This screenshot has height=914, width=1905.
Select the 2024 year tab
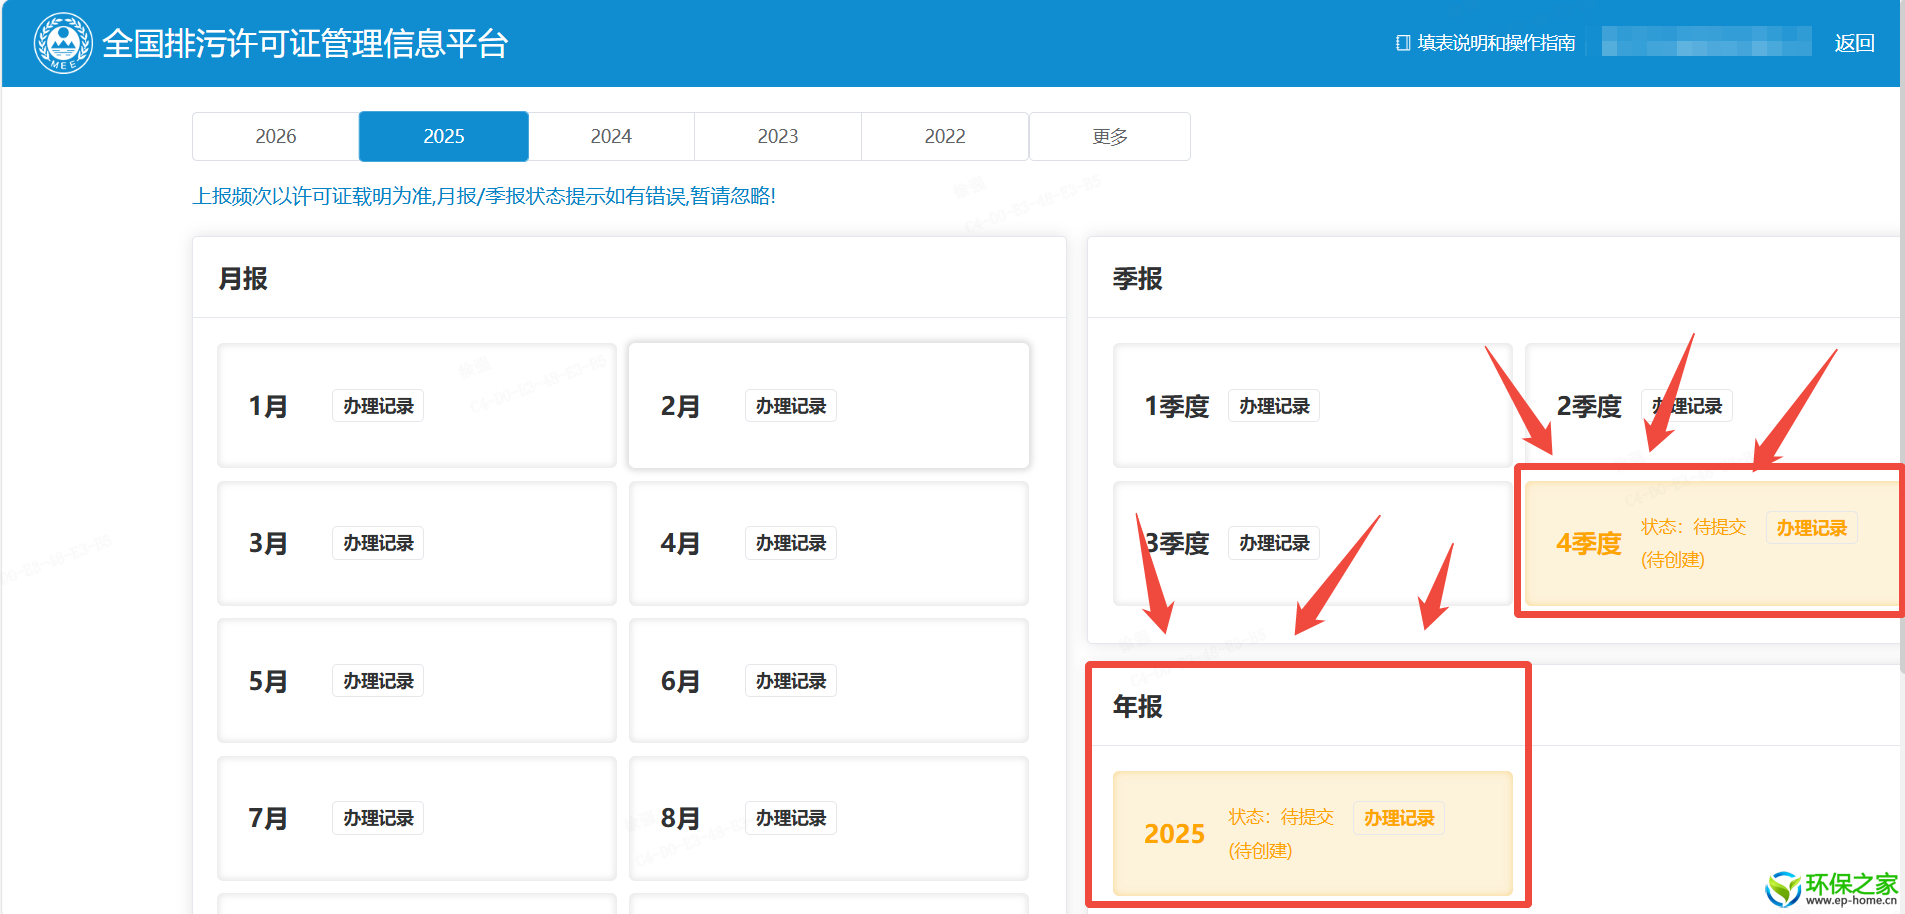[610, 136]
